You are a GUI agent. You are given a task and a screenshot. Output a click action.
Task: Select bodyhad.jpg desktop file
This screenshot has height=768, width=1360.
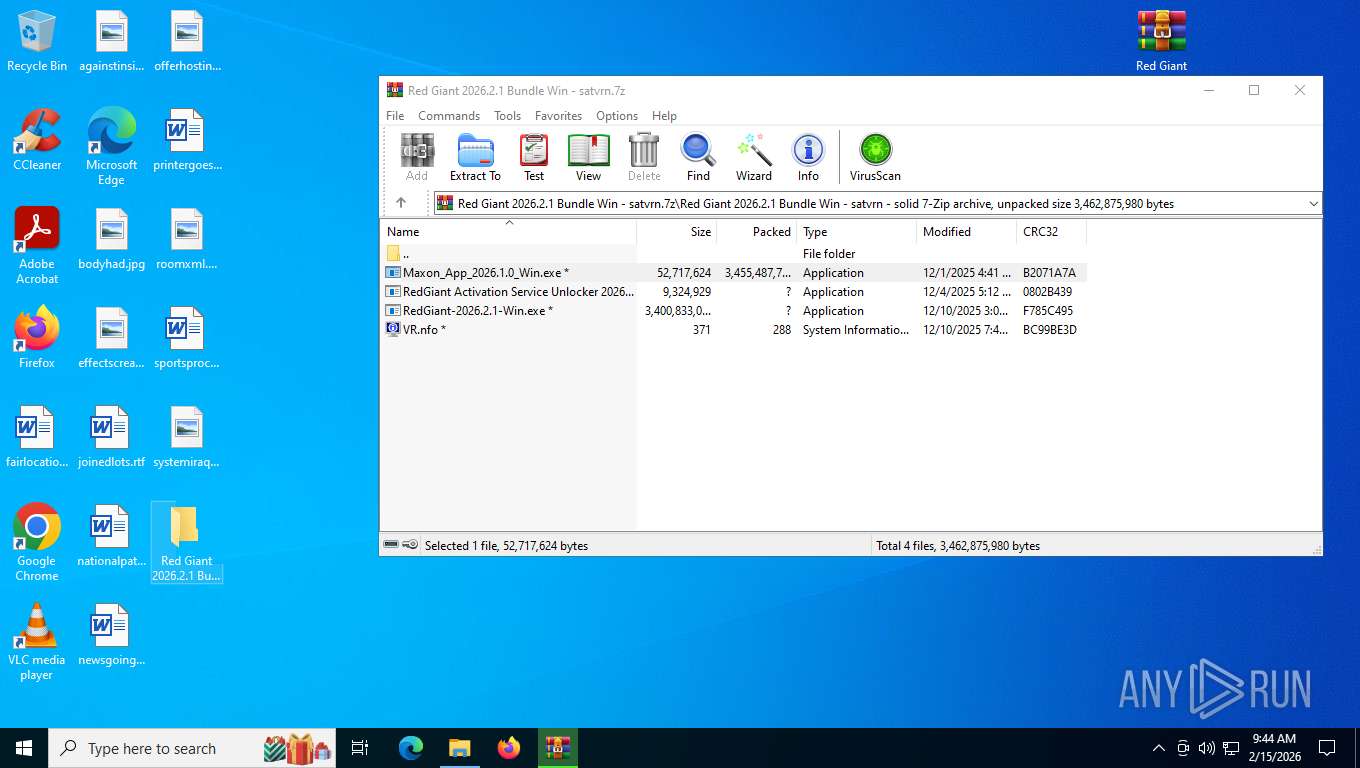(111, 240)
